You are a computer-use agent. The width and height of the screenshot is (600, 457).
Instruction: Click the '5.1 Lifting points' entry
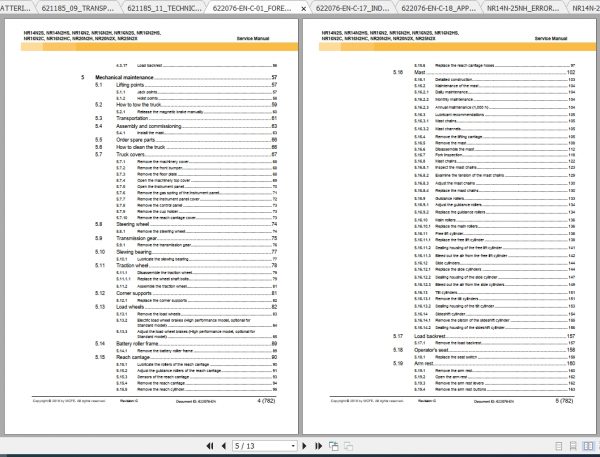tap(186, 85)
